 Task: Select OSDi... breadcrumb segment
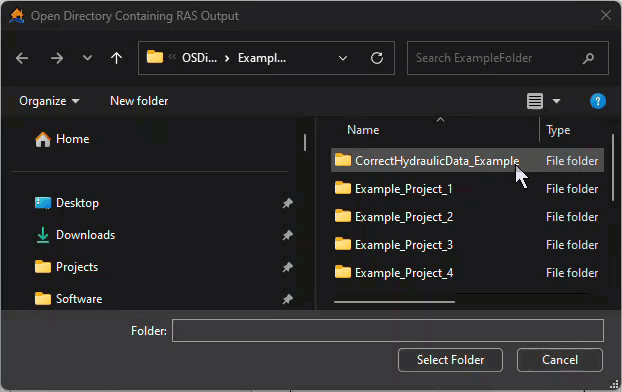point(200,58)
